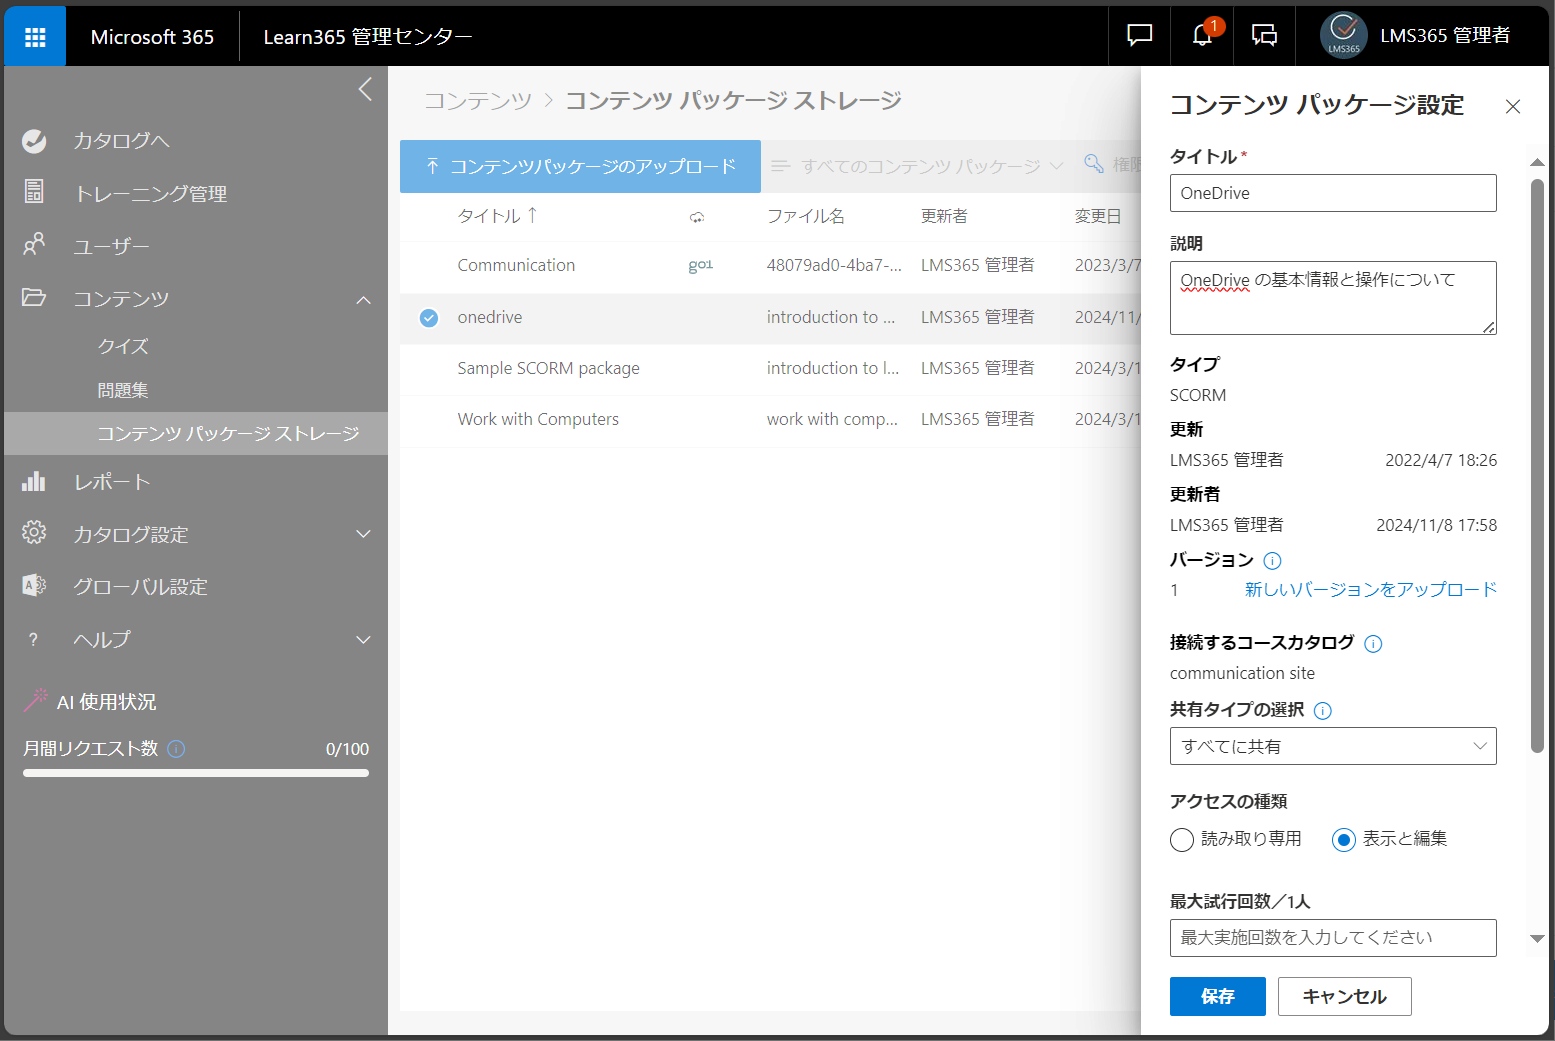The width and height of the screenshot is (1555, 1041).
Task: Click the ヘルプ question mark icon
Action: (33, 639)
